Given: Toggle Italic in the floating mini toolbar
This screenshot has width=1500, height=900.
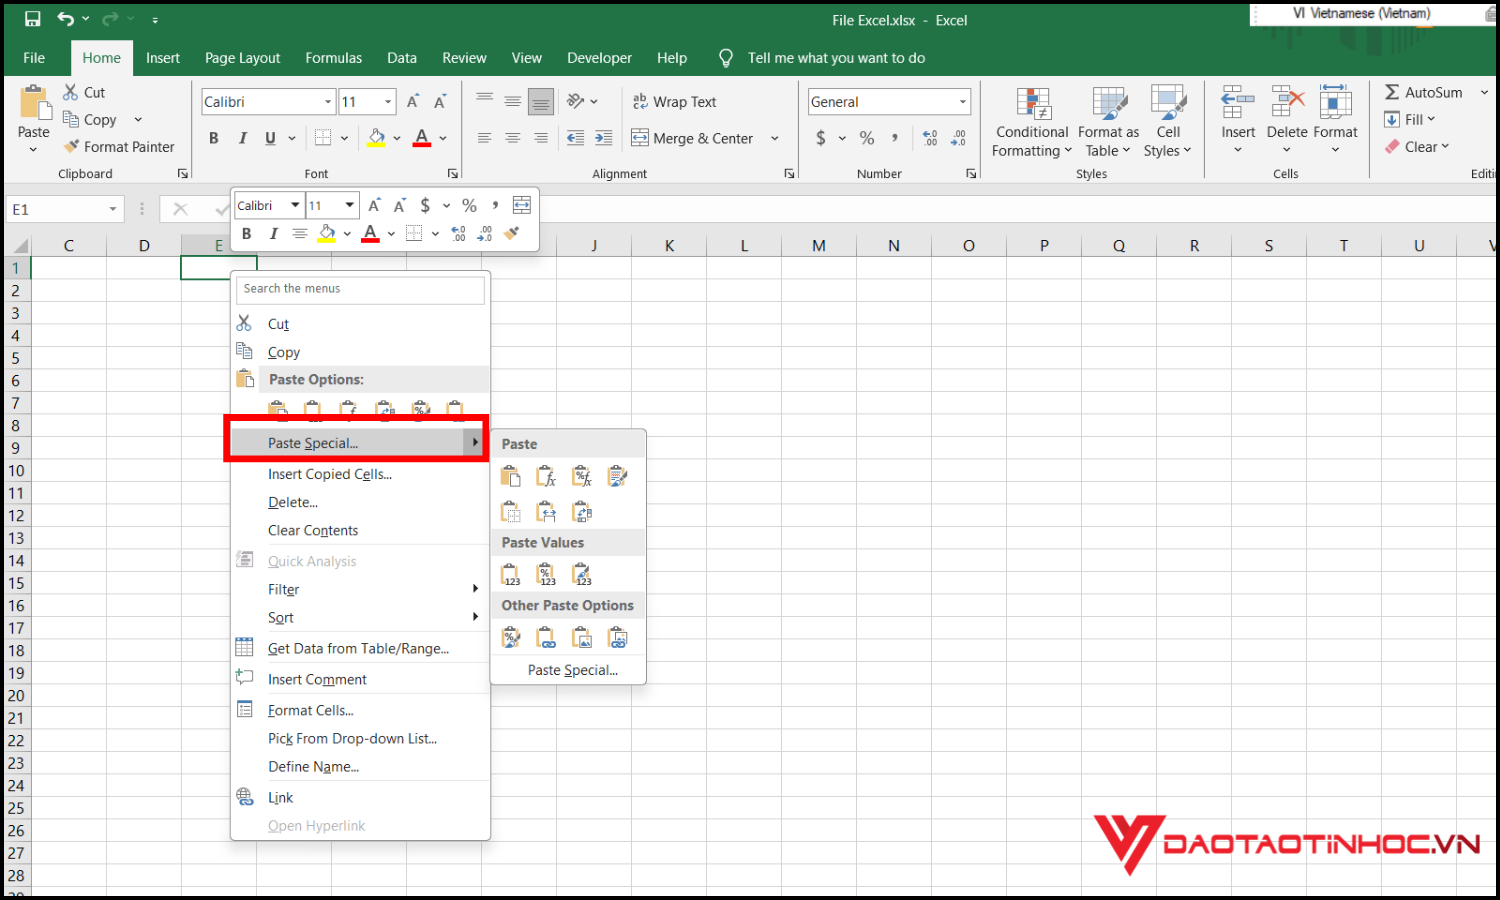Looking at the screenshot, I should [x=273, y=234].
